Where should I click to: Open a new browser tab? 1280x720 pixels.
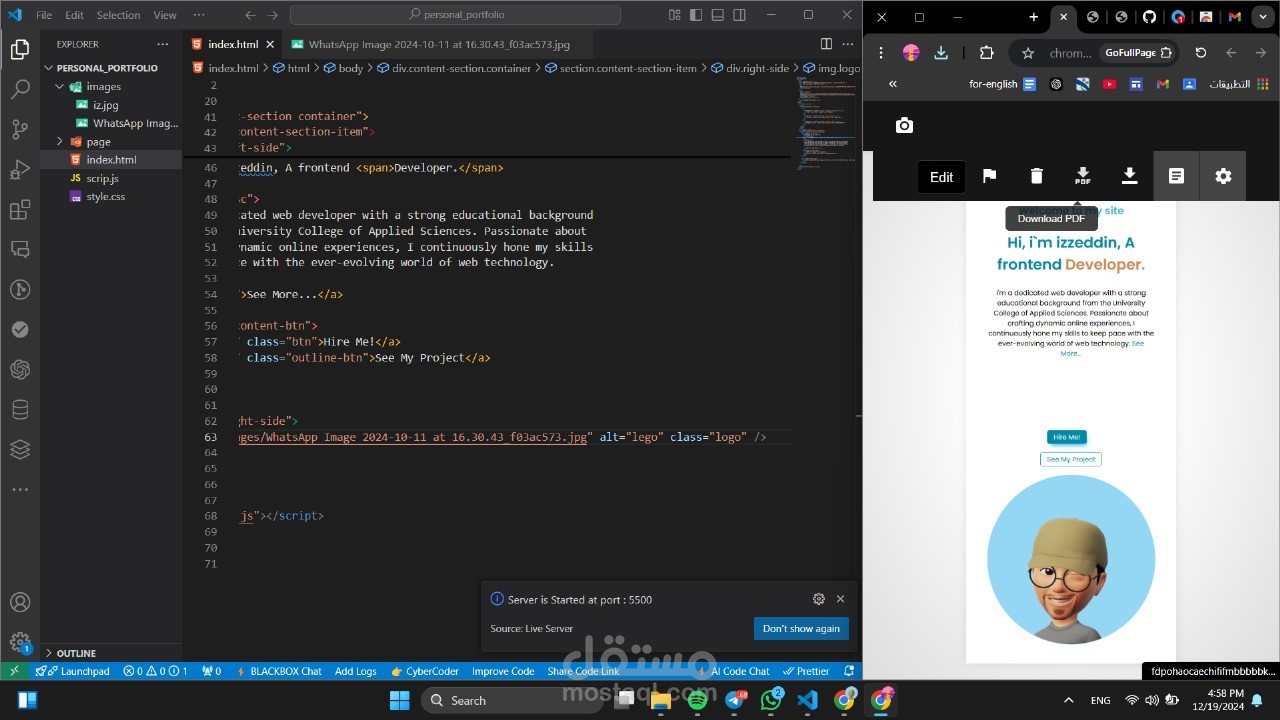tap(1034, 17)
